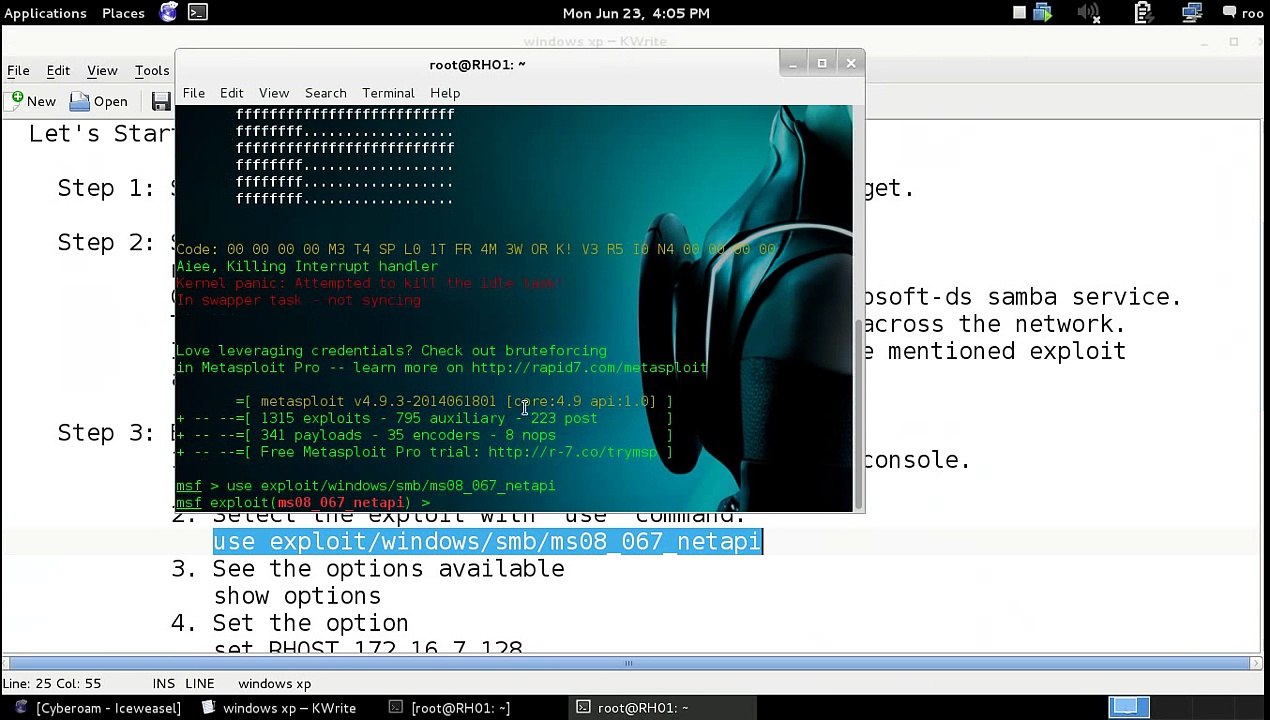
Task: Click the KWrite horizontal scrollbar right arrow
Action: point(1256,663)
